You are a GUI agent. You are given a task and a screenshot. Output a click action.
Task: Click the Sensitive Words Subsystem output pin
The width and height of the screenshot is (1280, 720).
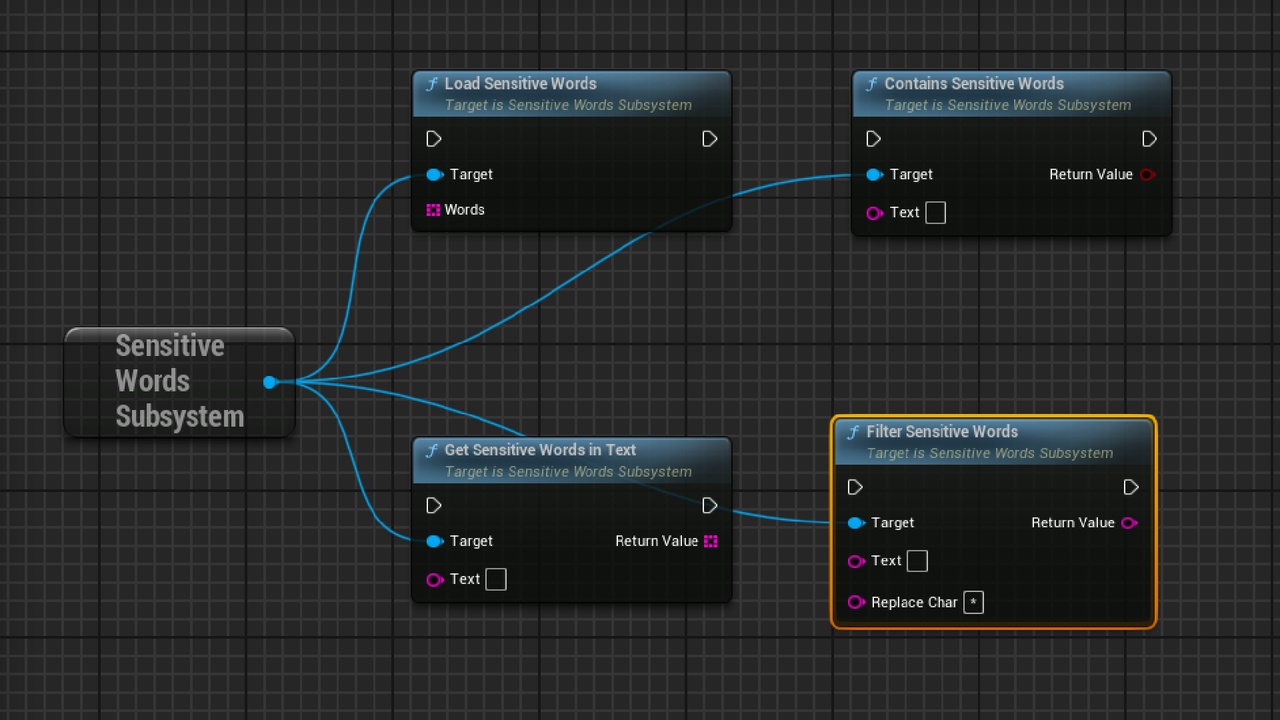pyautogui.click(x=270, y=382)
